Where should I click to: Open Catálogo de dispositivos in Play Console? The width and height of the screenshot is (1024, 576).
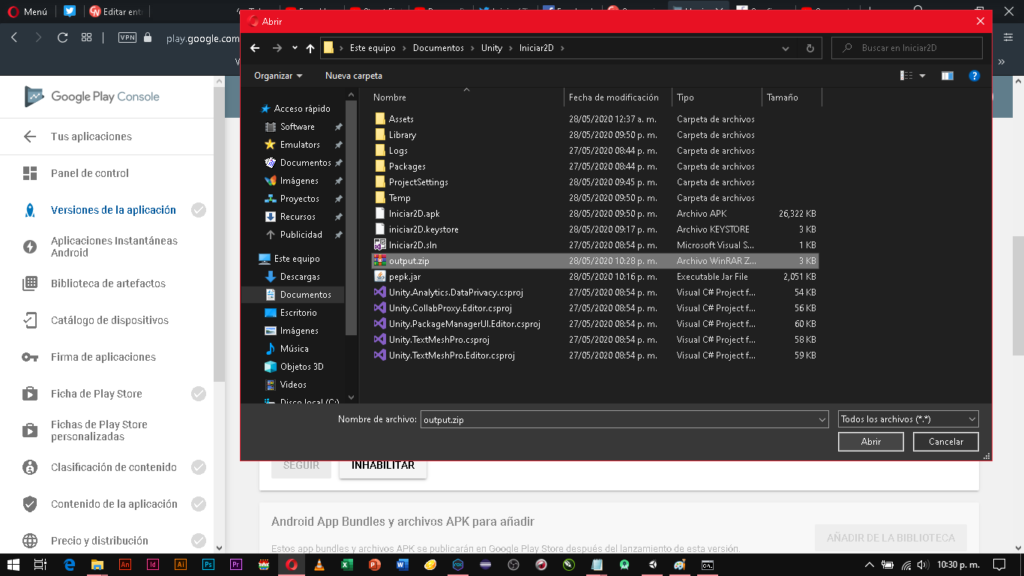point(110,320)
